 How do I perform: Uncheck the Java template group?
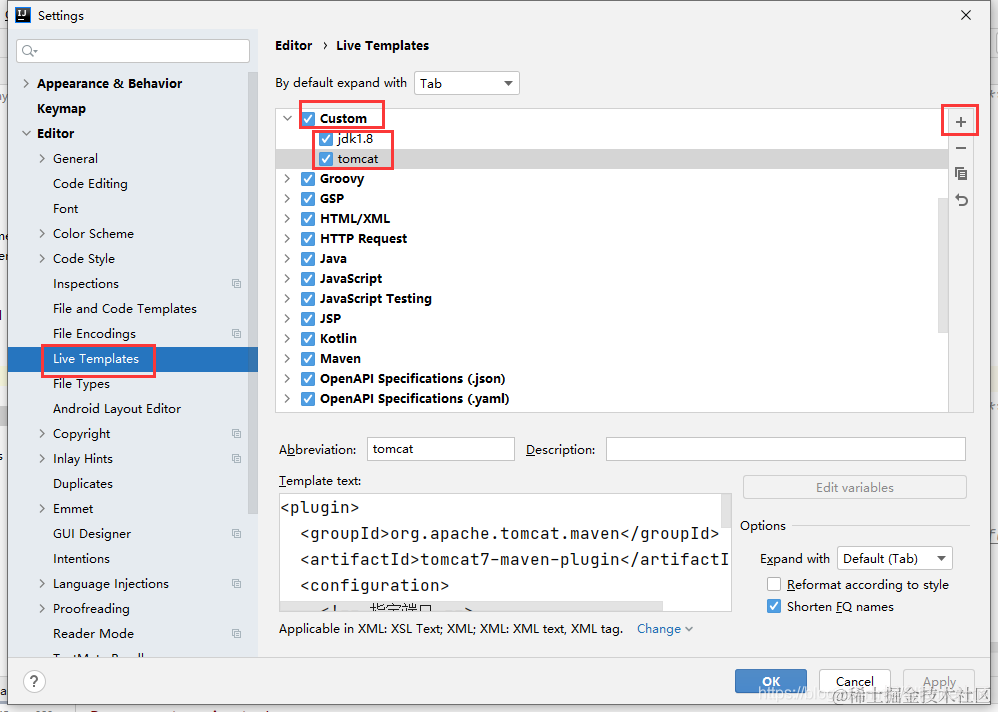click(x=309, y=259)
